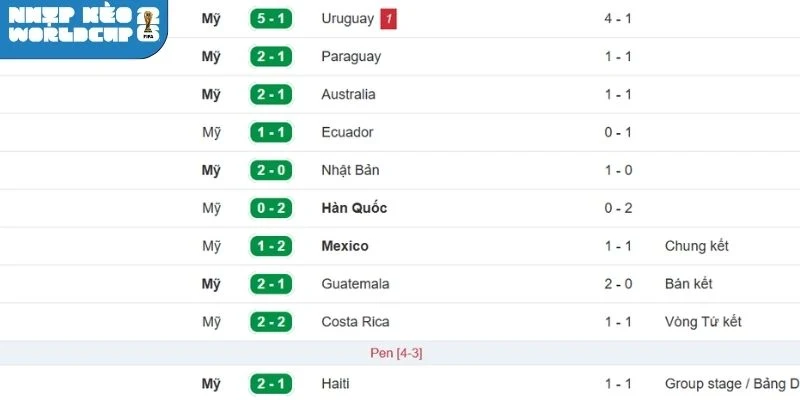Select the Australia team name
800x400 pixels.
349,95
